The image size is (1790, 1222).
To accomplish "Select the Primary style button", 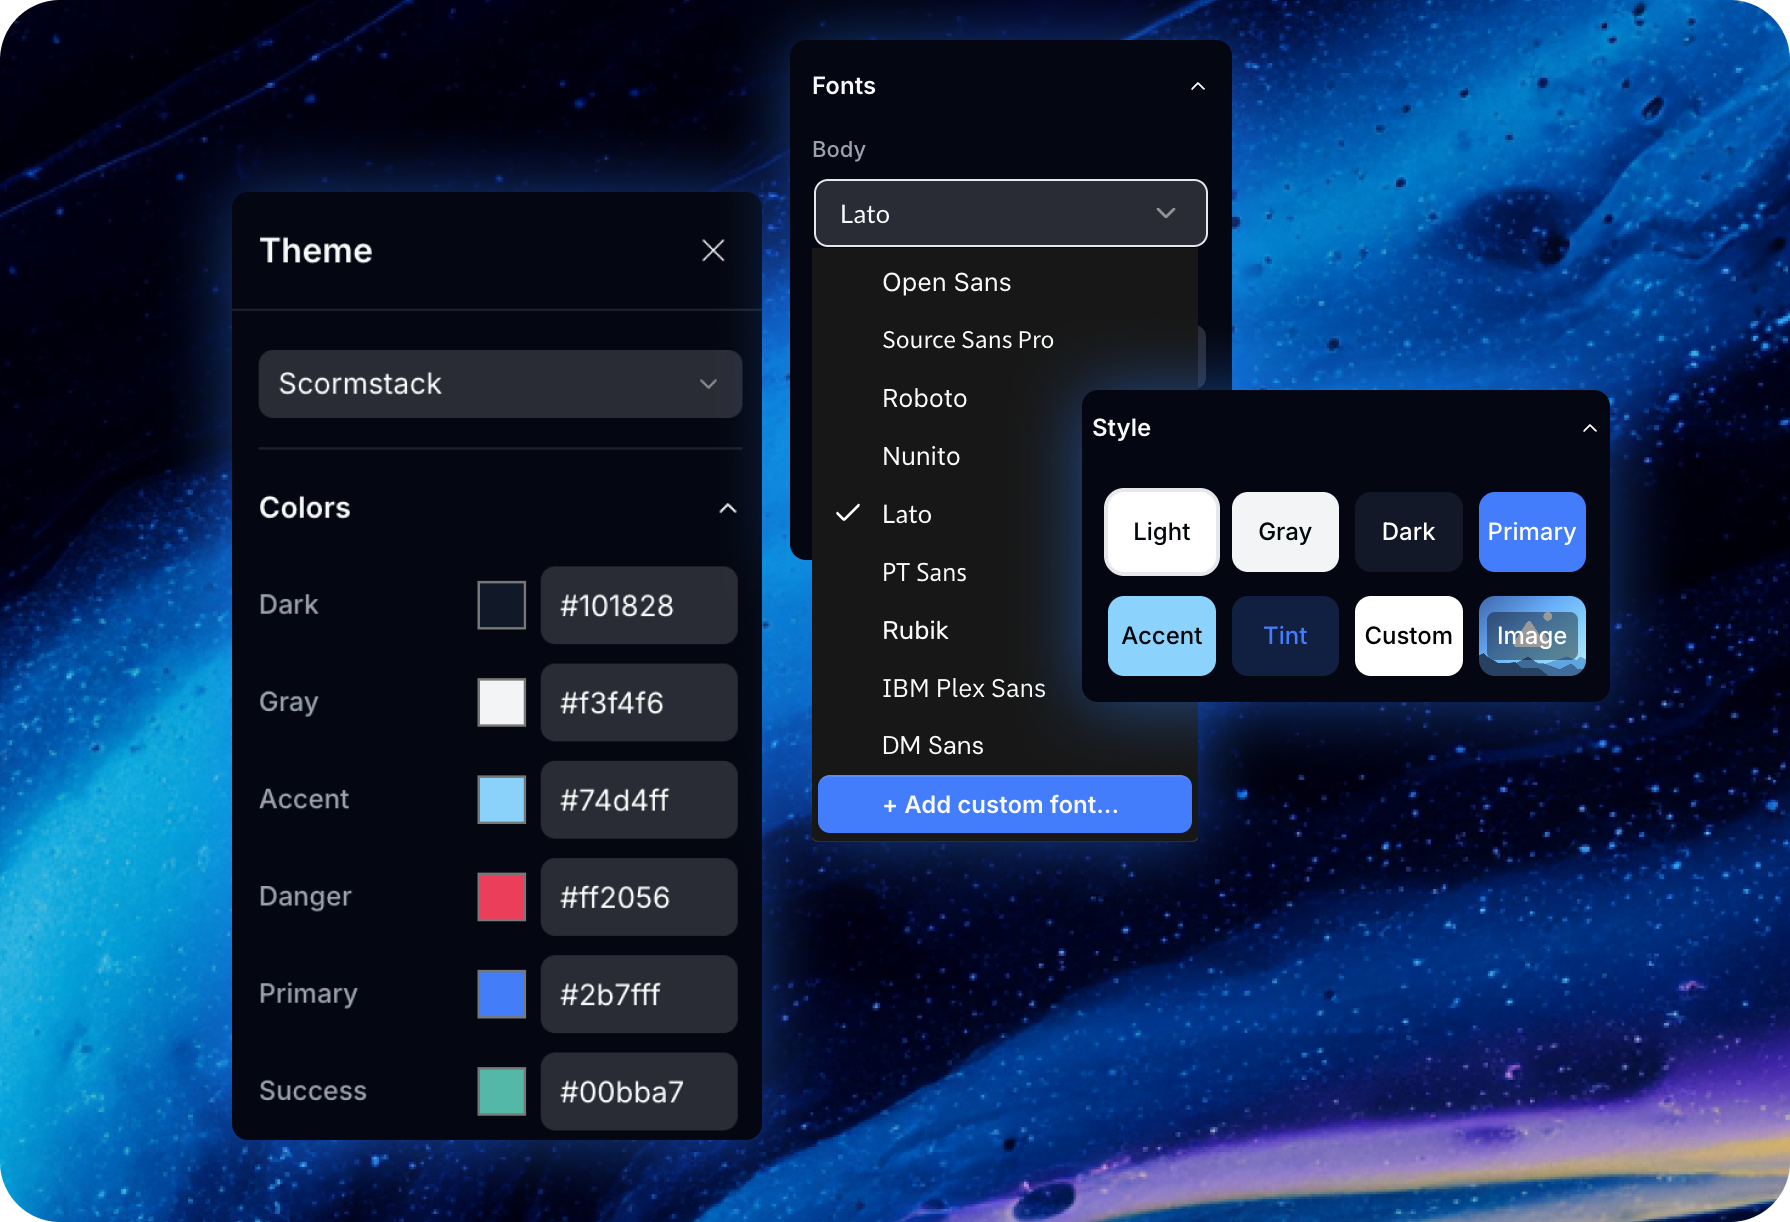I will pyautogui.click(x=1531, y=532).
